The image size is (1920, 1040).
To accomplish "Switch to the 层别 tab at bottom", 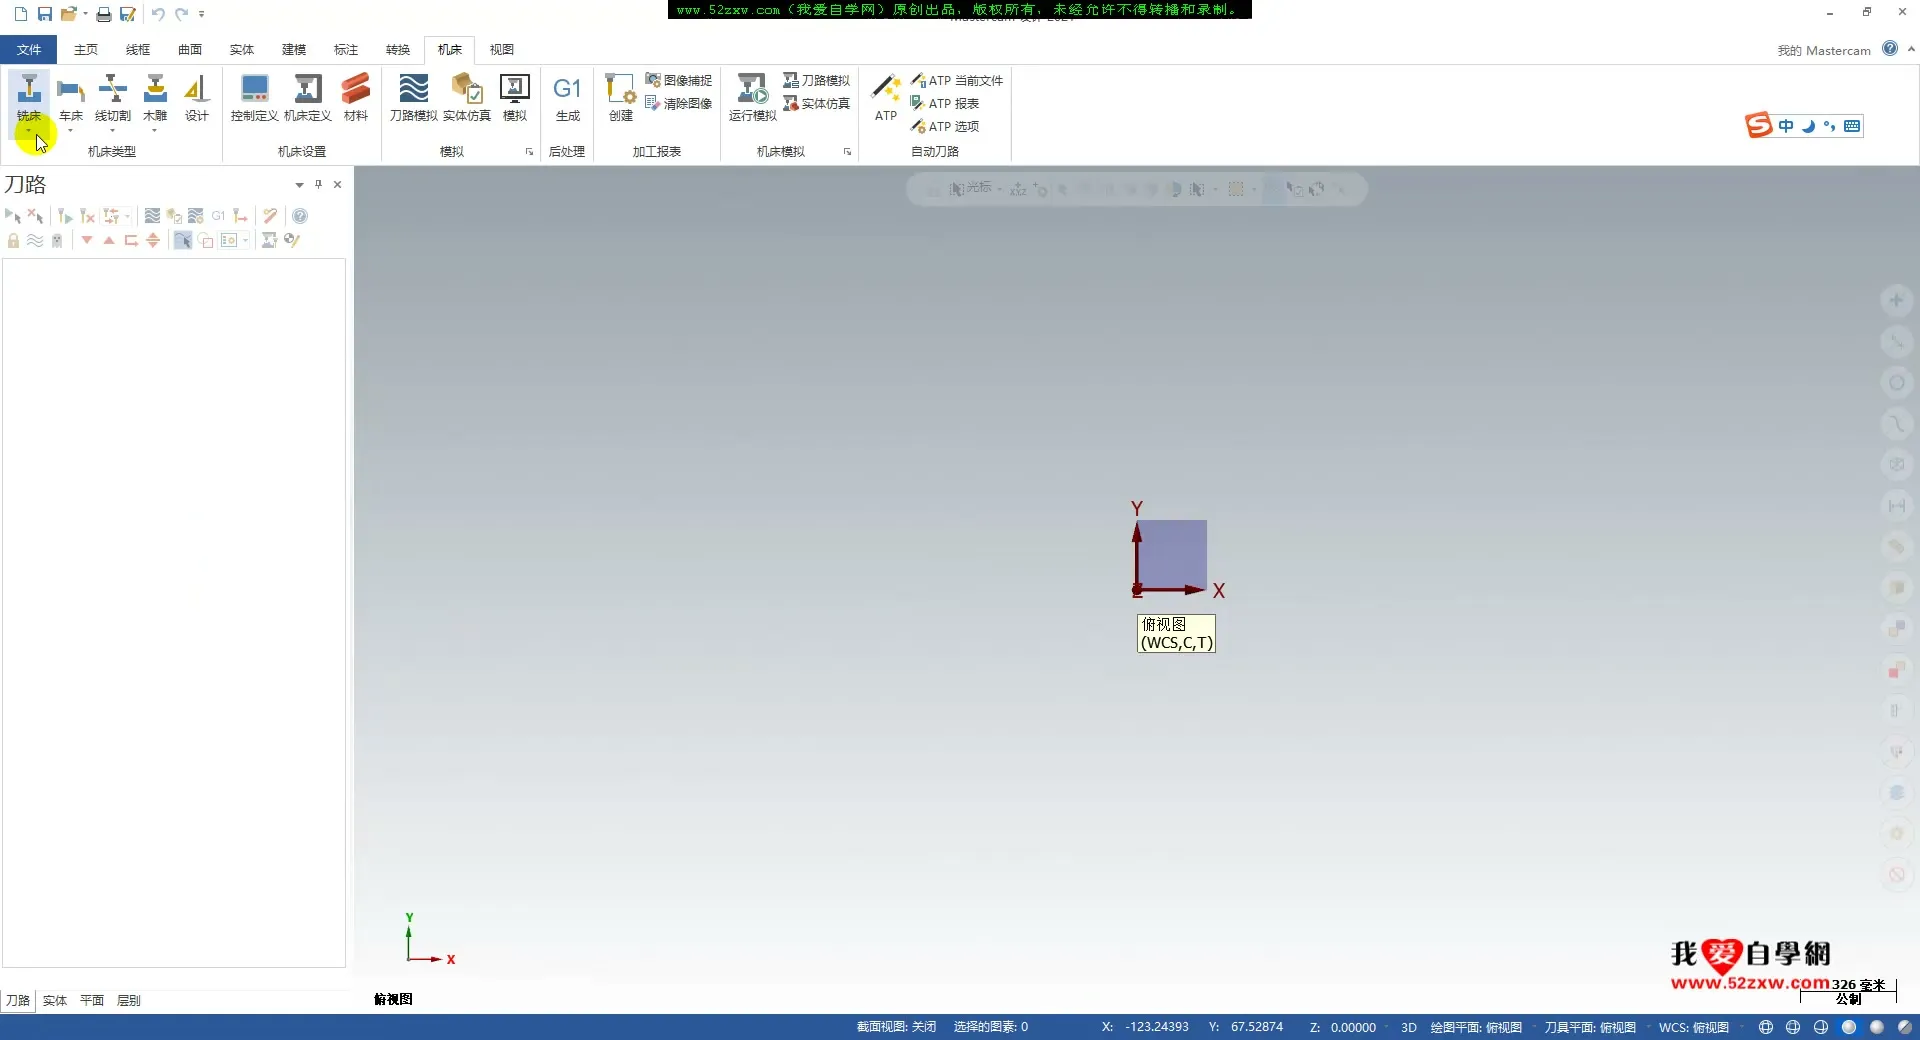I will click(x=128, y=1000).
